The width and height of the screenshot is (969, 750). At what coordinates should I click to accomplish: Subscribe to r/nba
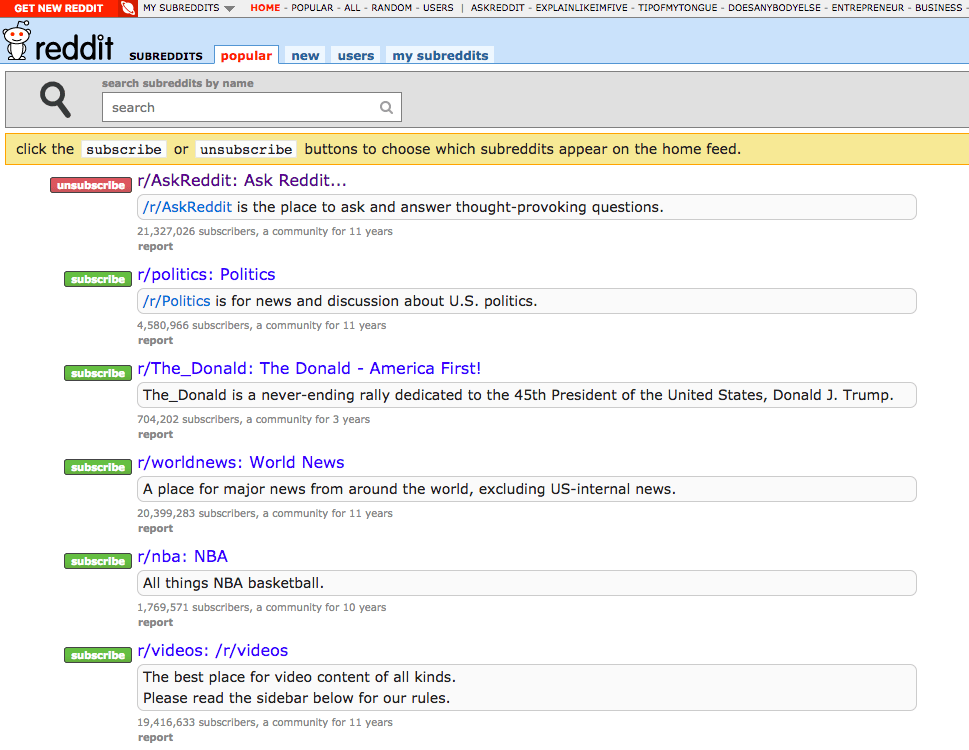pos(97,560)
